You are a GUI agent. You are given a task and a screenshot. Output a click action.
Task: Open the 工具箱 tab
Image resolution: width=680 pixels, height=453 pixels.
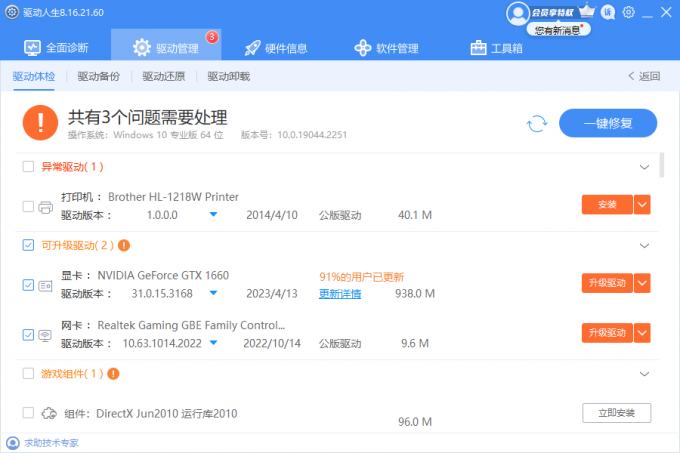(x=497, y=48)
